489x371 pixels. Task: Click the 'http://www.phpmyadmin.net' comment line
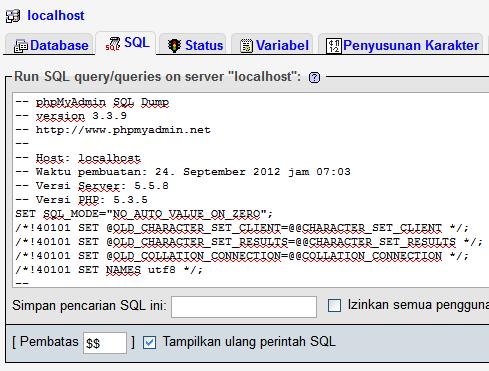point(113,130)
